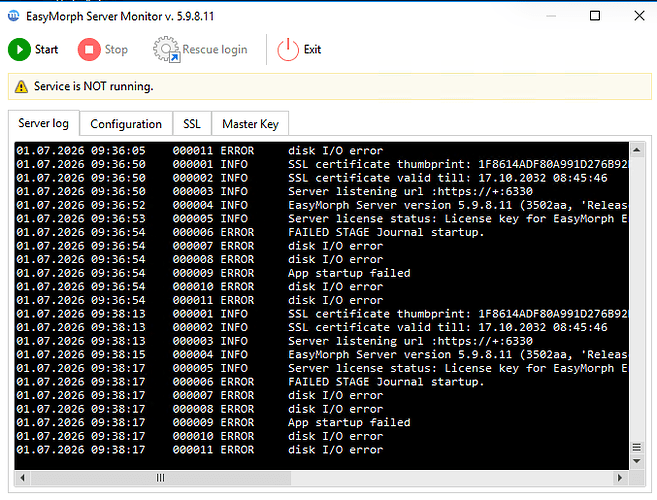Click the Start button label
657x500 pixels.
[46, 49]
